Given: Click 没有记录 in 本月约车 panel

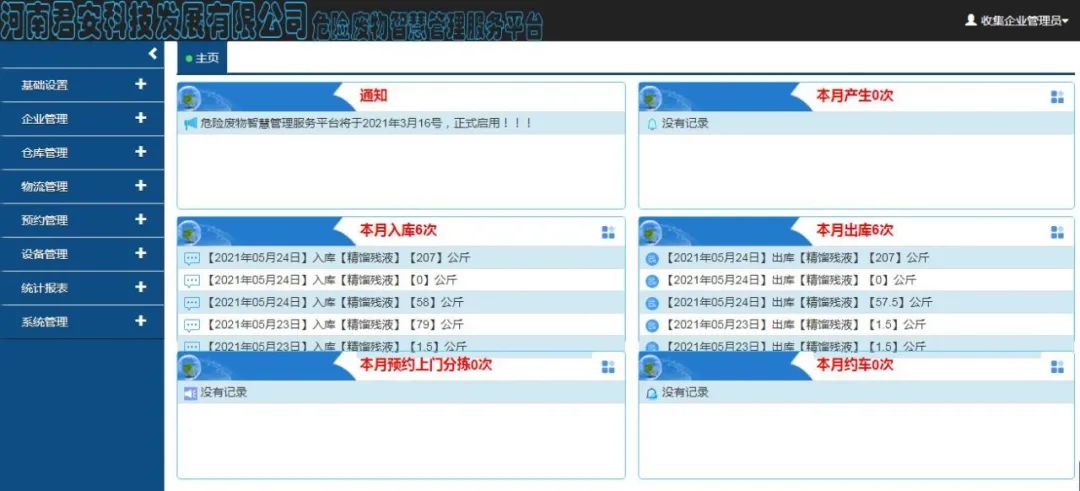Looking at the screenshot, I should pyautogui.click(x=685, y=393).
